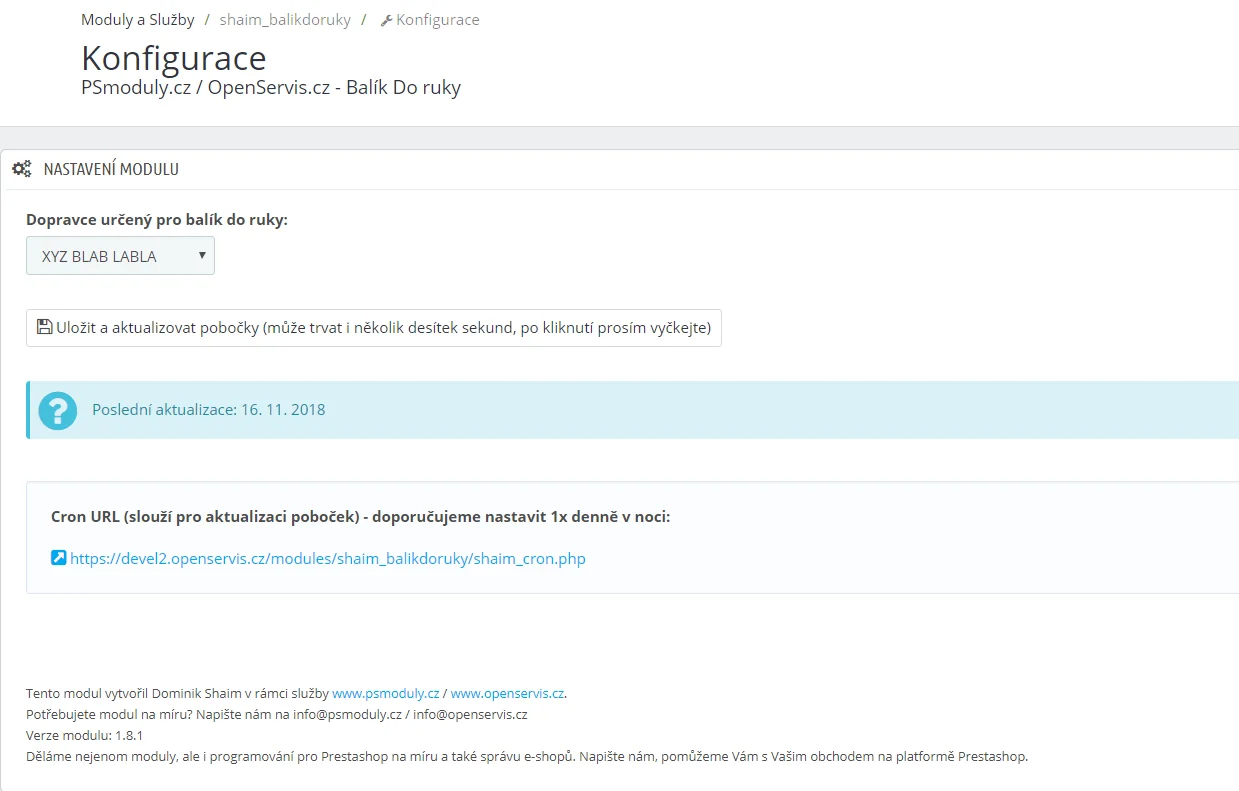Image resolution: width=1239 pixels, height=791 pixels.
Task: Visit the www.openservis.cz link
Action: tap(507, 693)
